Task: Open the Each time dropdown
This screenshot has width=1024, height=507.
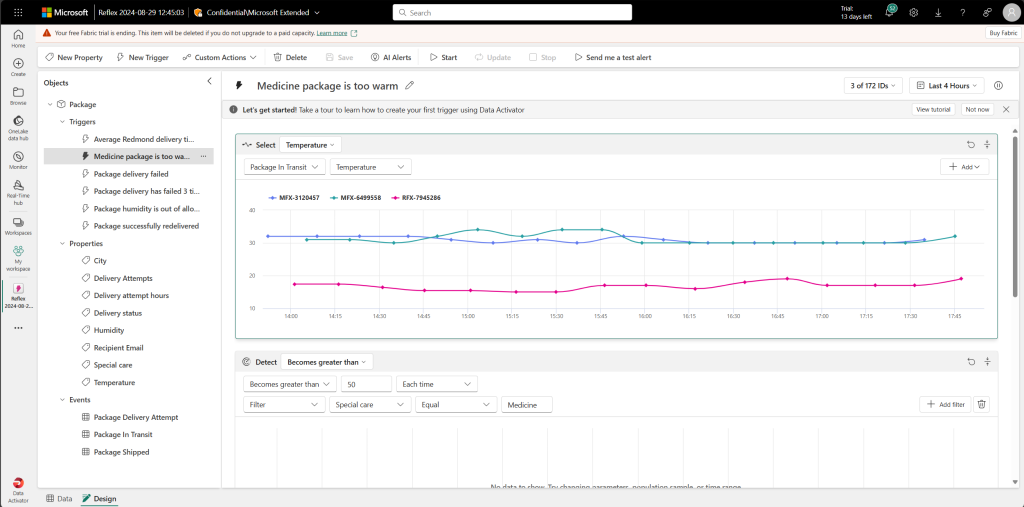Action: (x=437, y=384)
